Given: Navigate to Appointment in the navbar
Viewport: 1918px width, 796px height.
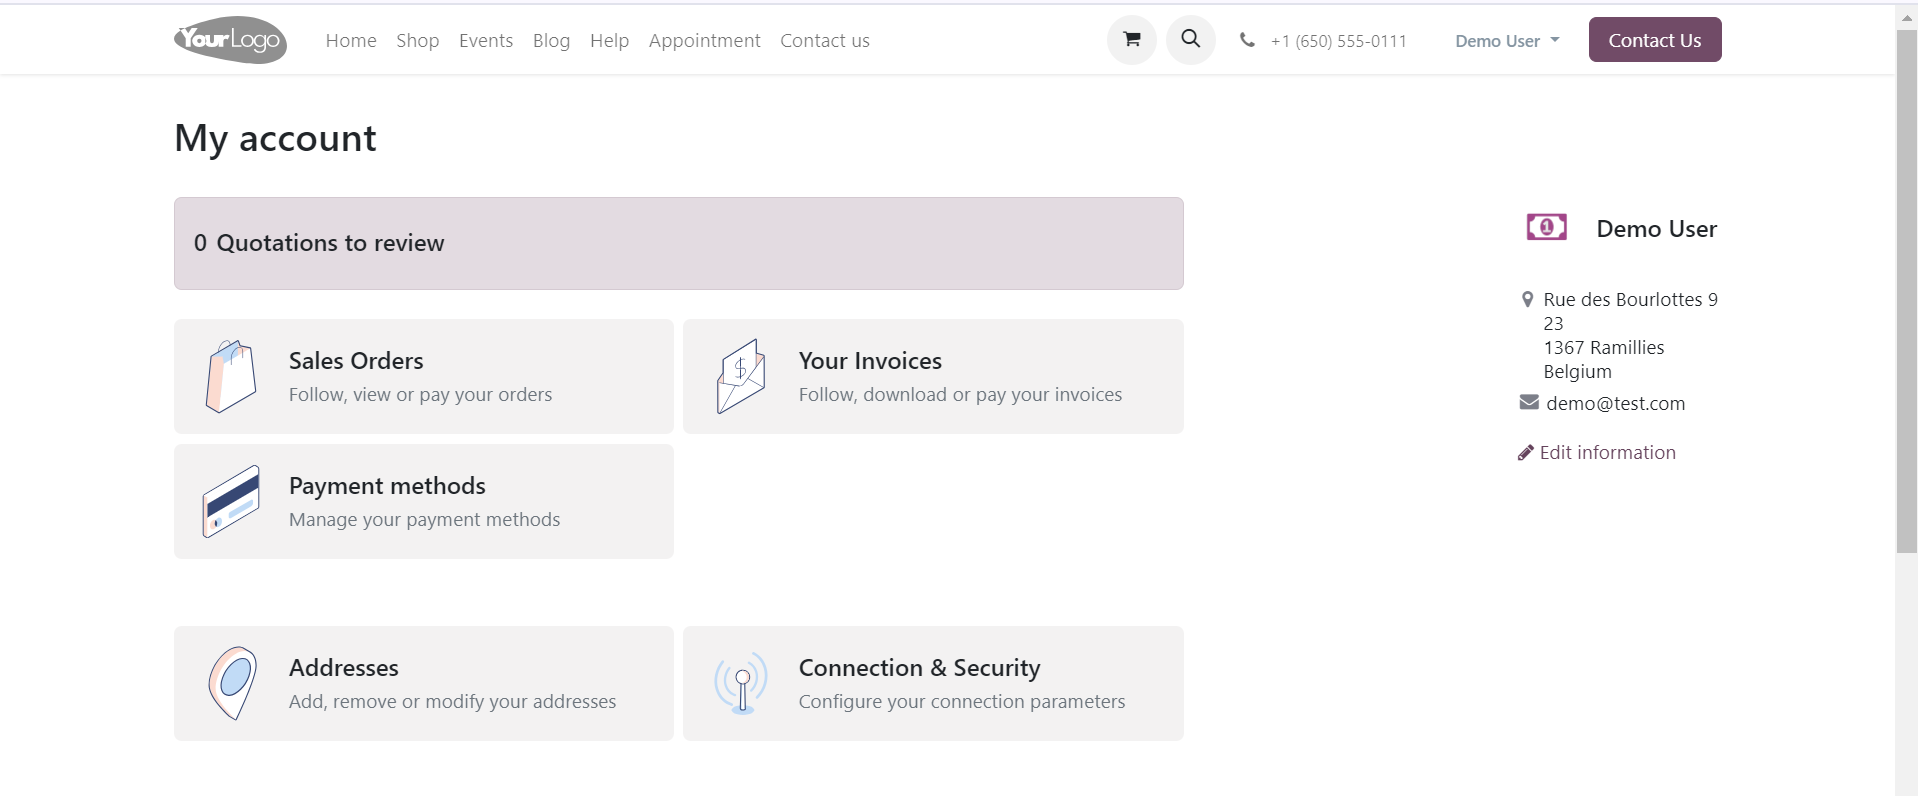Looking at the screenshot, I should [704, 41].
